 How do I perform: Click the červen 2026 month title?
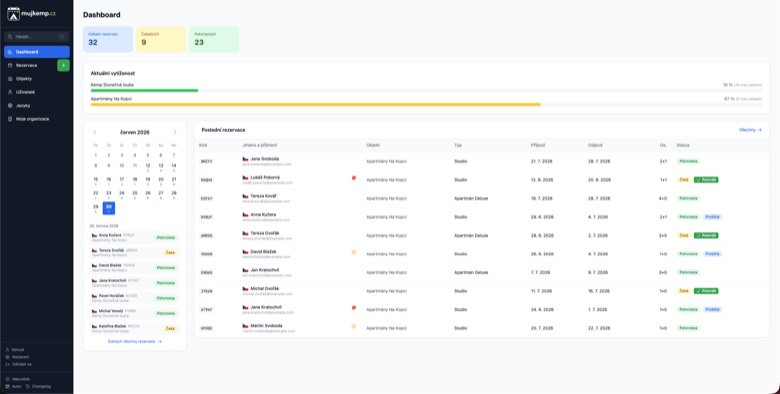135,132
